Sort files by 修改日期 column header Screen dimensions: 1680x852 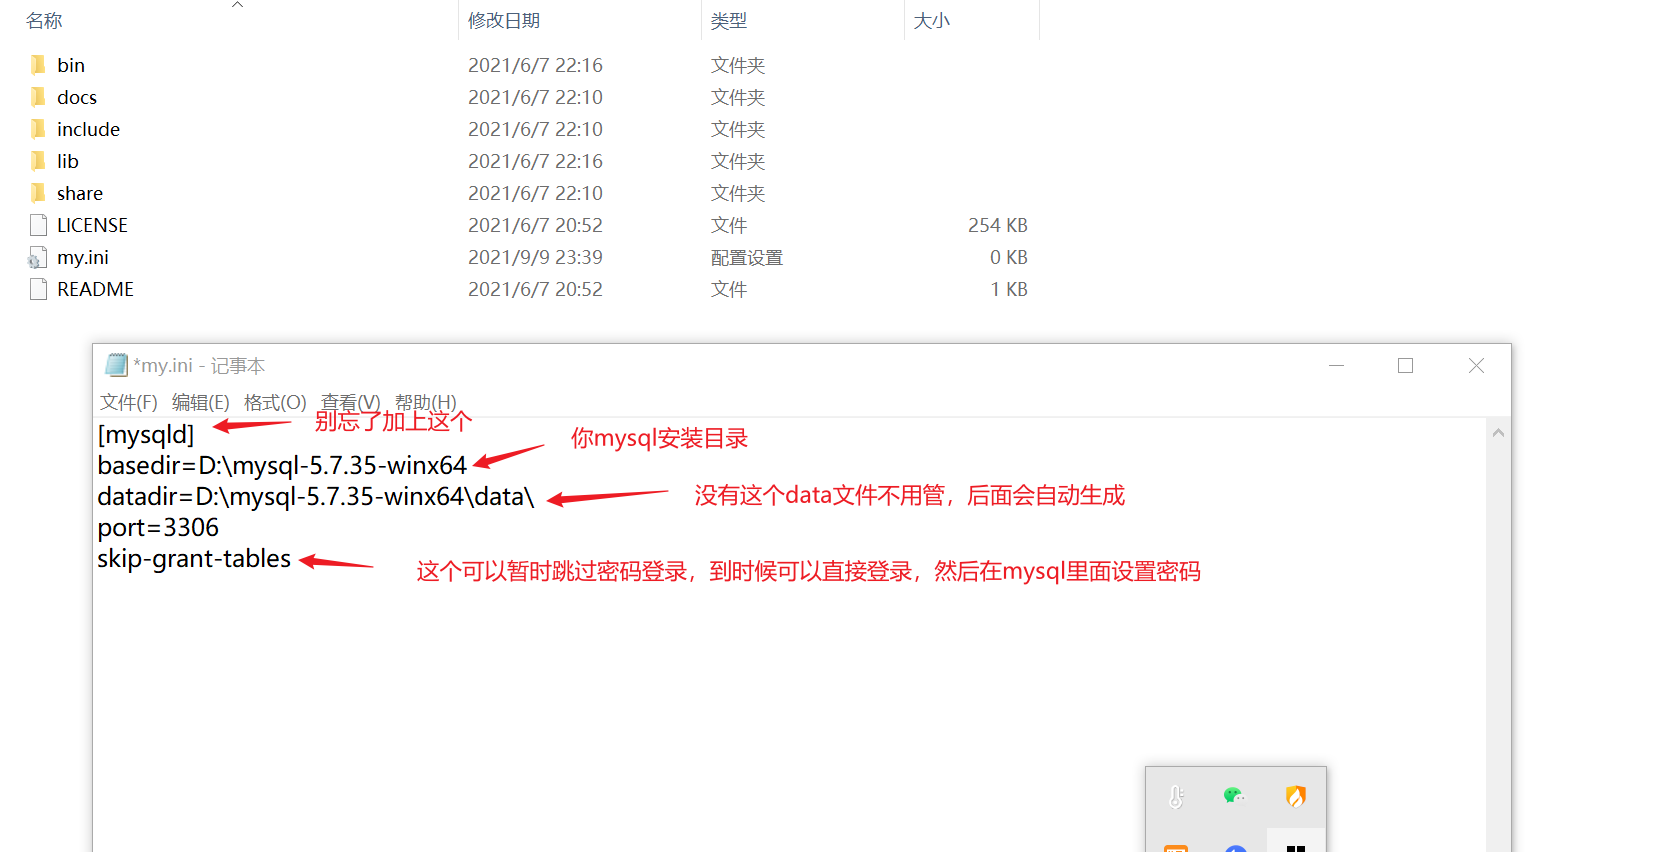pos(504,20)
